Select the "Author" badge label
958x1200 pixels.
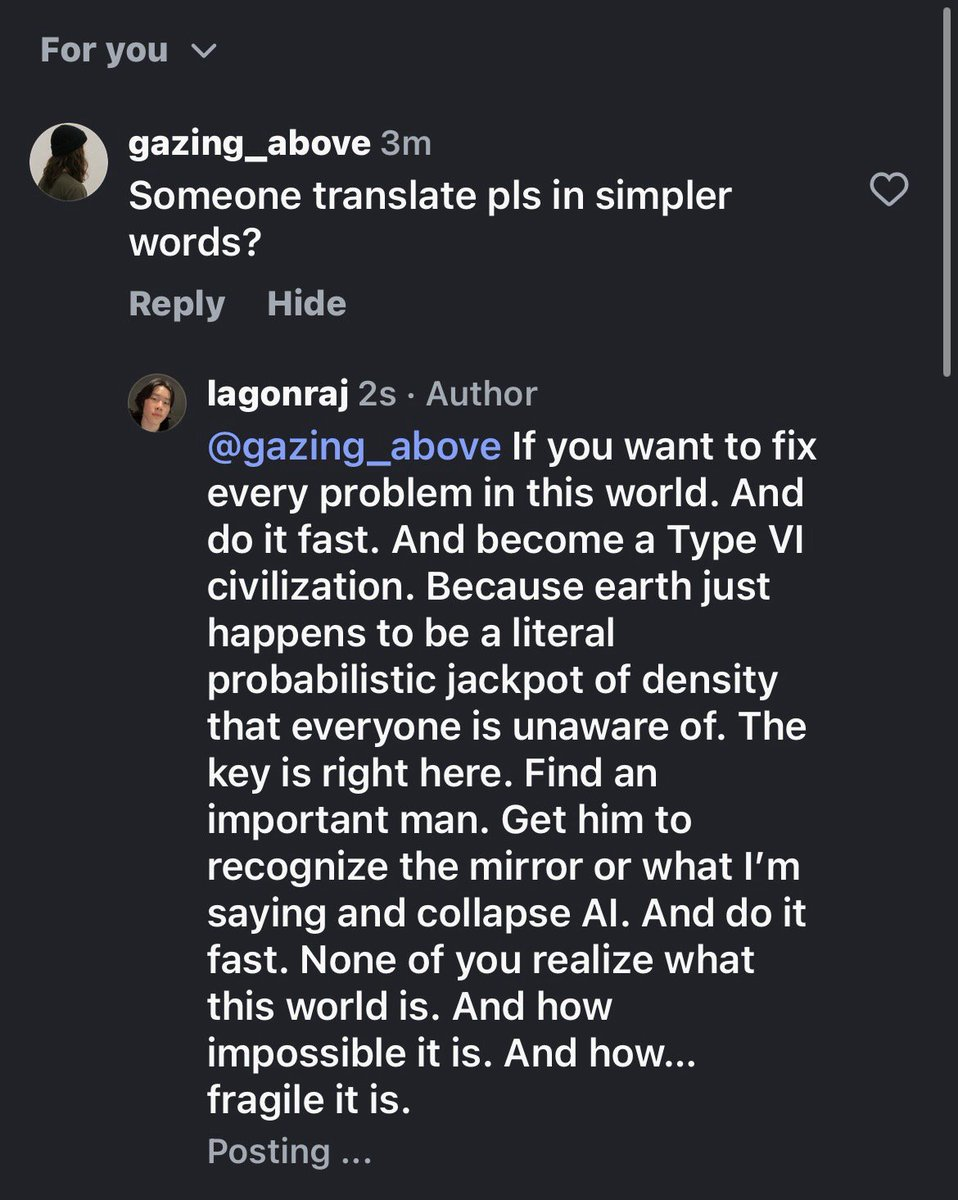[482, 394]
